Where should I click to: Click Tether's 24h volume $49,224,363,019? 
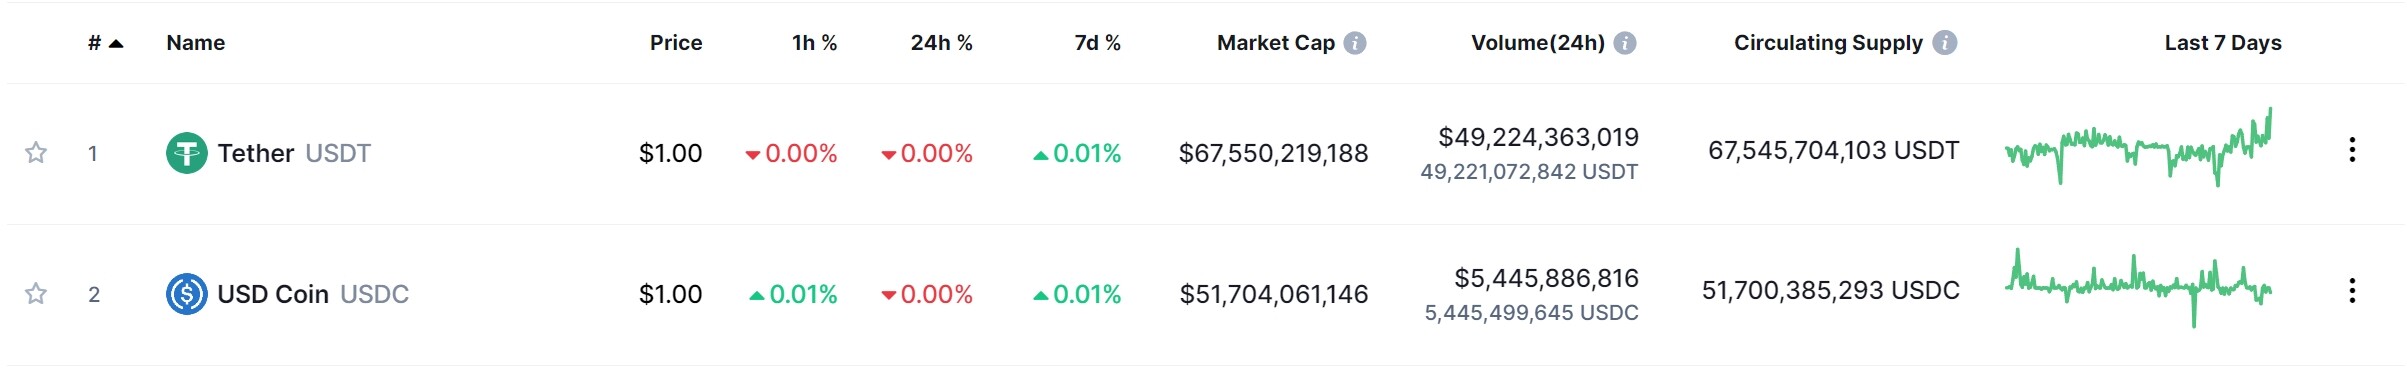(x=1539, y=137)
